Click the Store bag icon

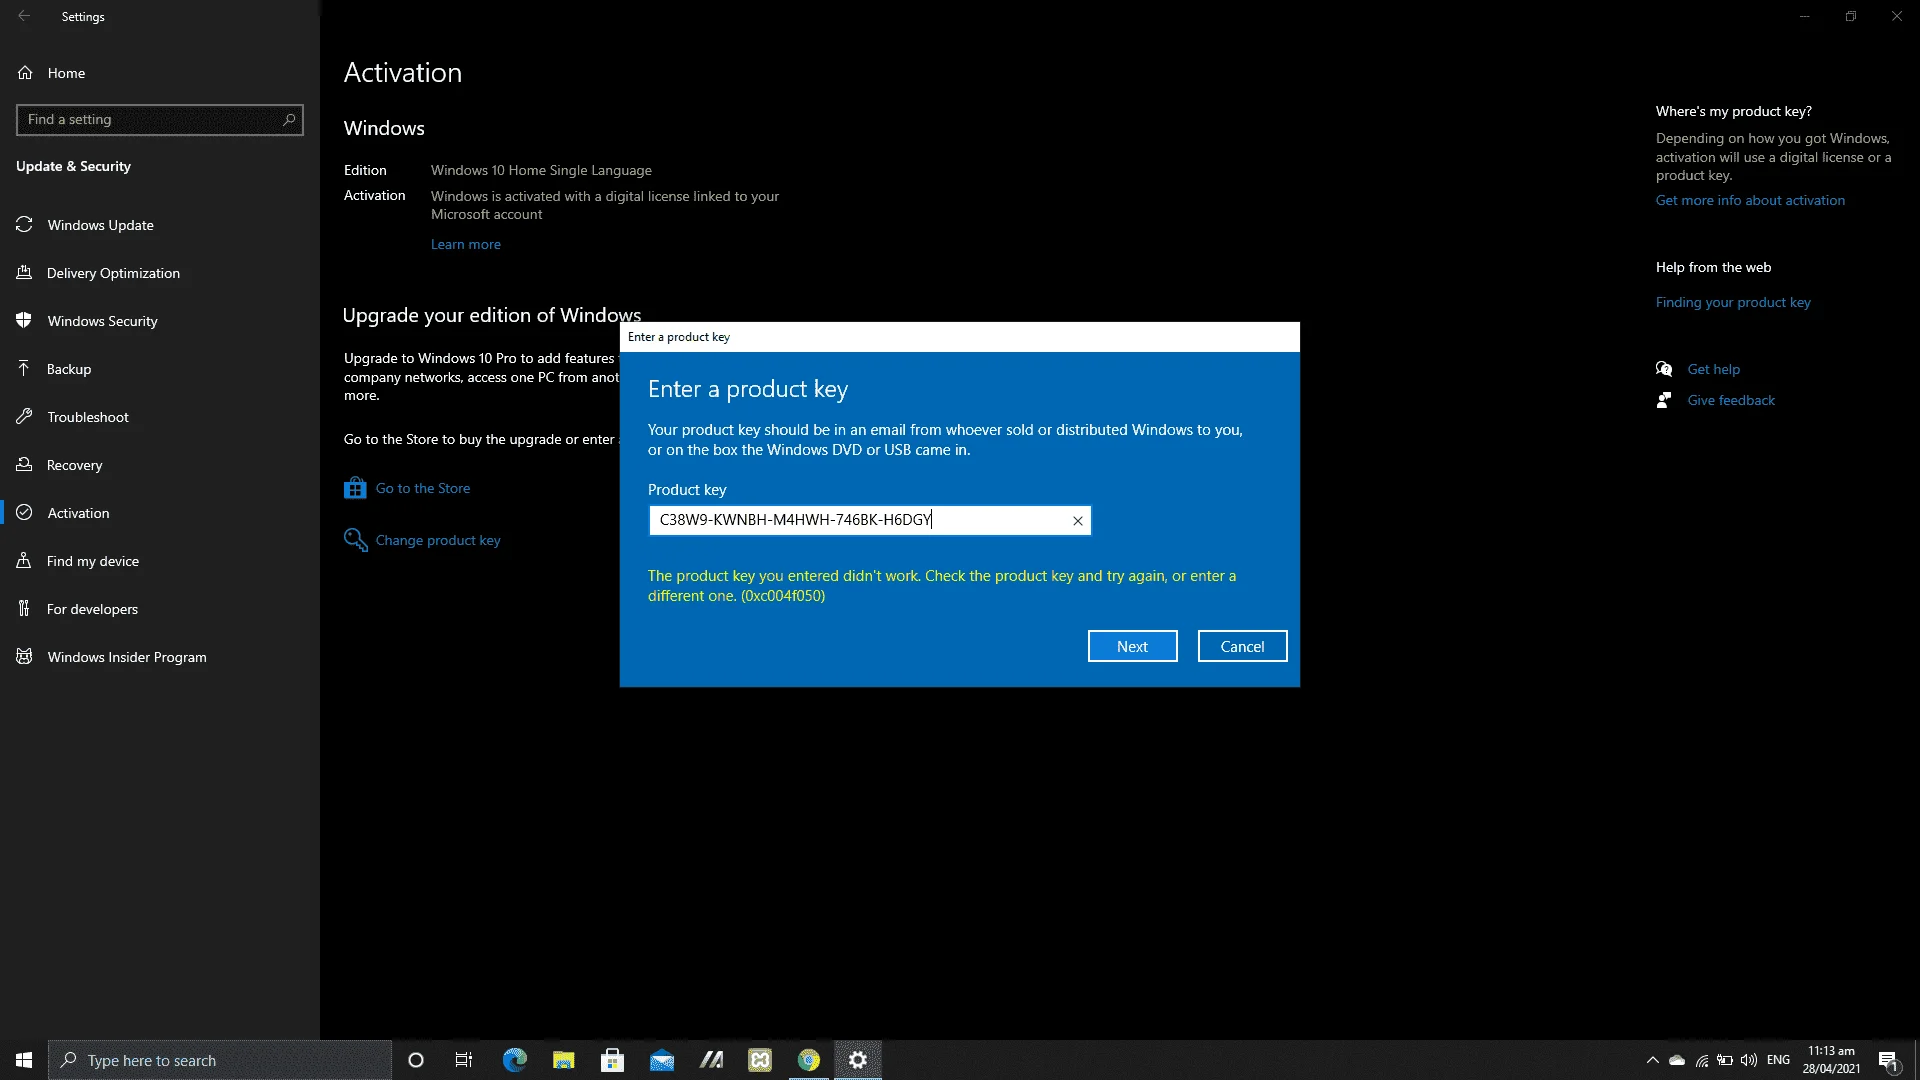point(355,488)
